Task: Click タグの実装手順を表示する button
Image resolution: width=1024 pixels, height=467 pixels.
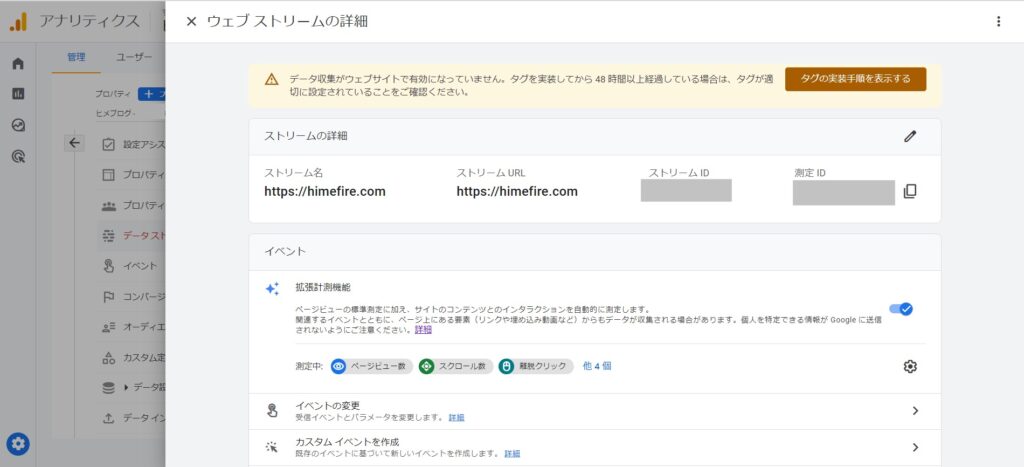Action: pyautogui.click(x=855, y=79)
